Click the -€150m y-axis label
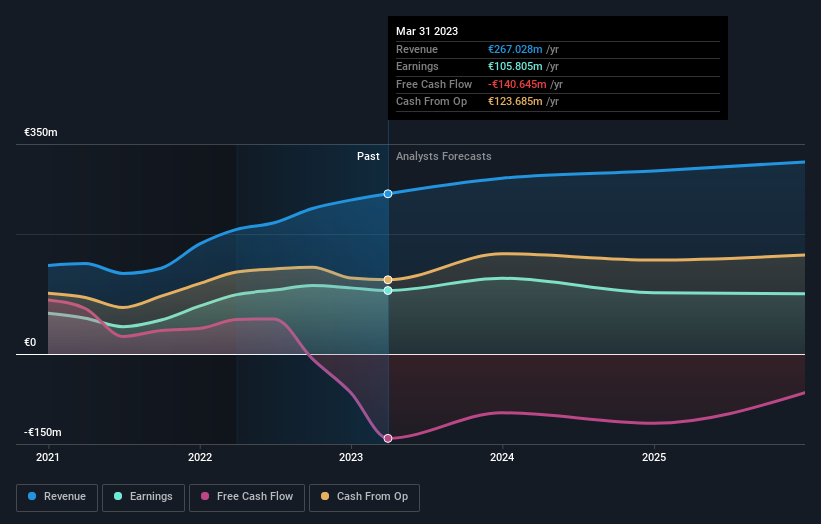821x524 pixels. point(42,432)
